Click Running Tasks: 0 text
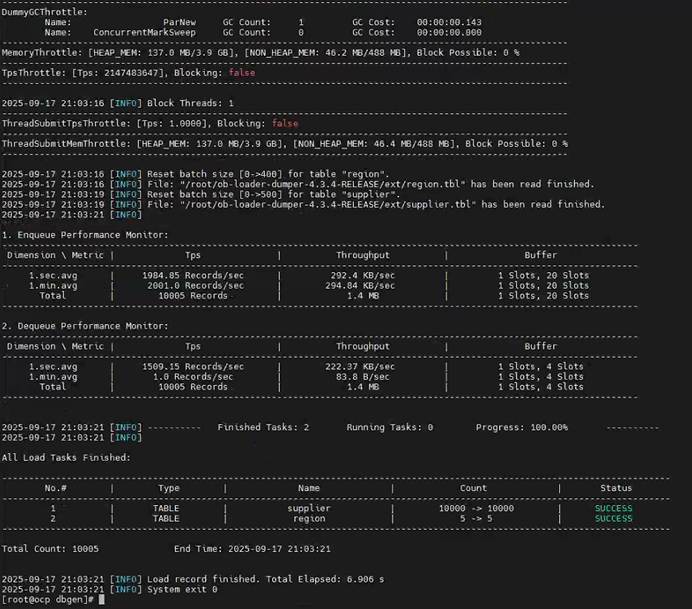 (x=390, y=428)
